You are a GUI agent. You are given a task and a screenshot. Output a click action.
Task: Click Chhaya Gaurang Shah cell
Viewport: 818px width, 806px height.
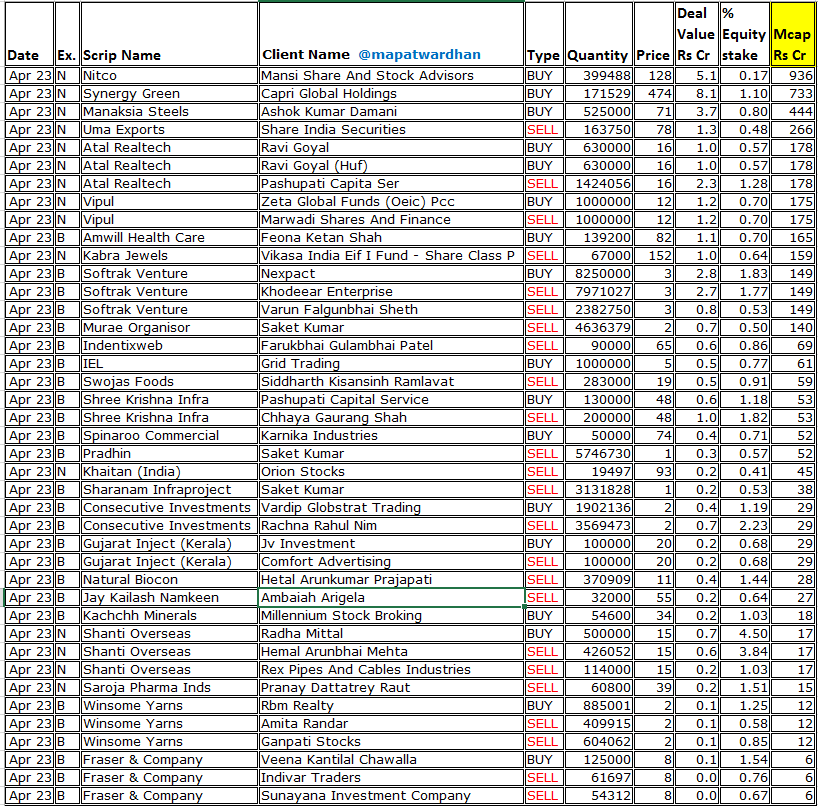[391, 418]
